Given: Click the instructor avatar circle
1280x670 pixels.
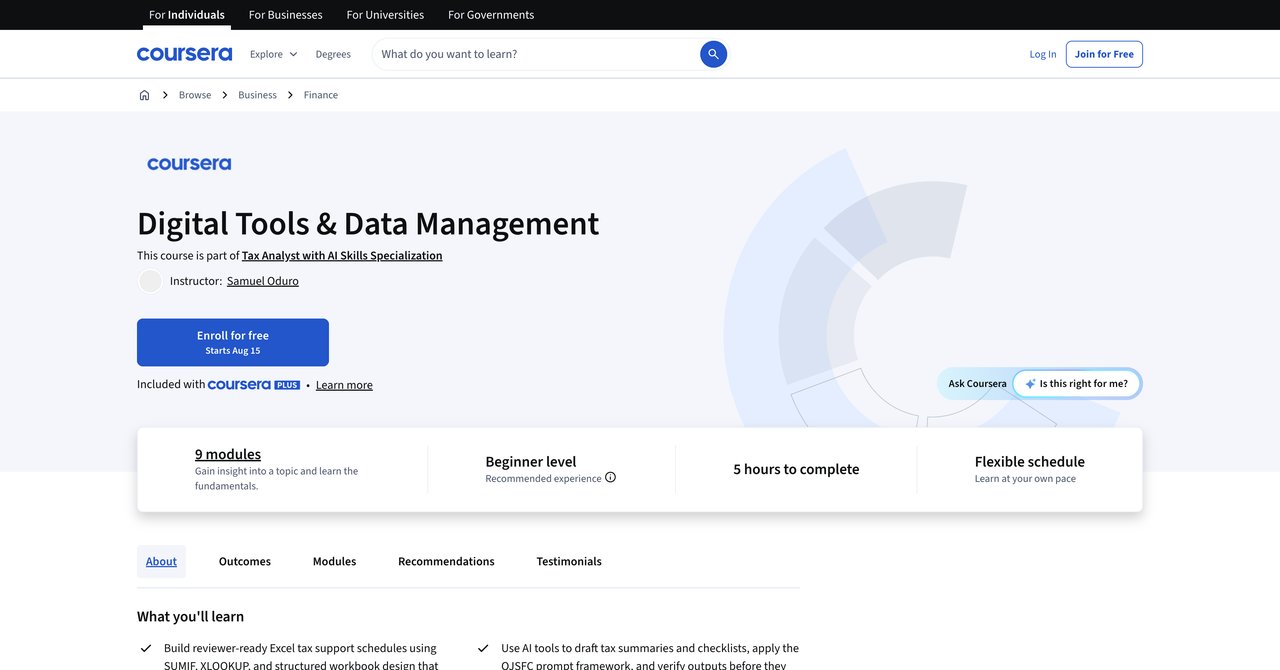Looking at the screenshot, I should coord(150,281).
